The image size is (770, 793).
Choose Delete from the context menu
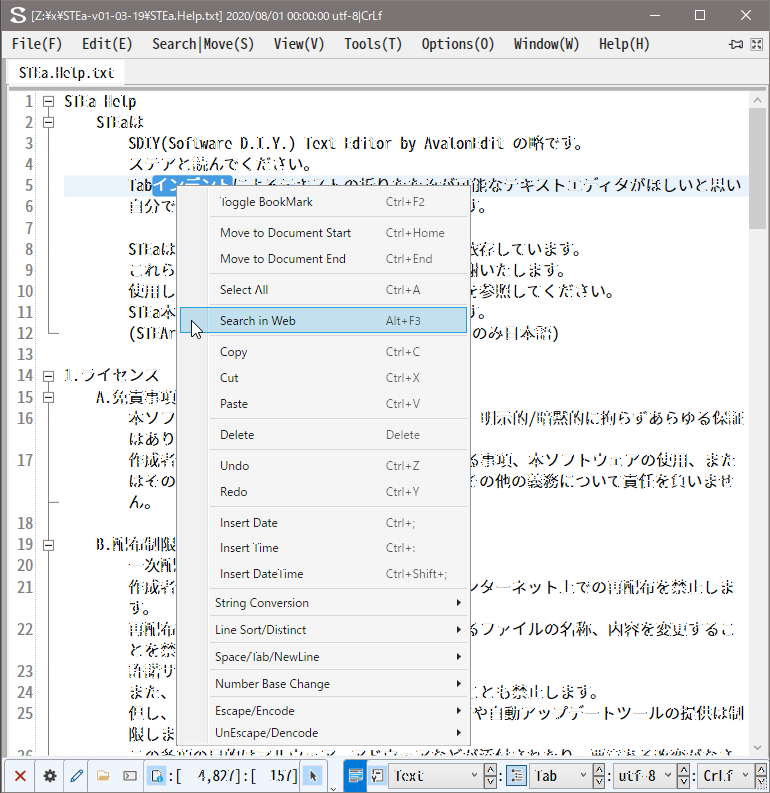(324, 435)
